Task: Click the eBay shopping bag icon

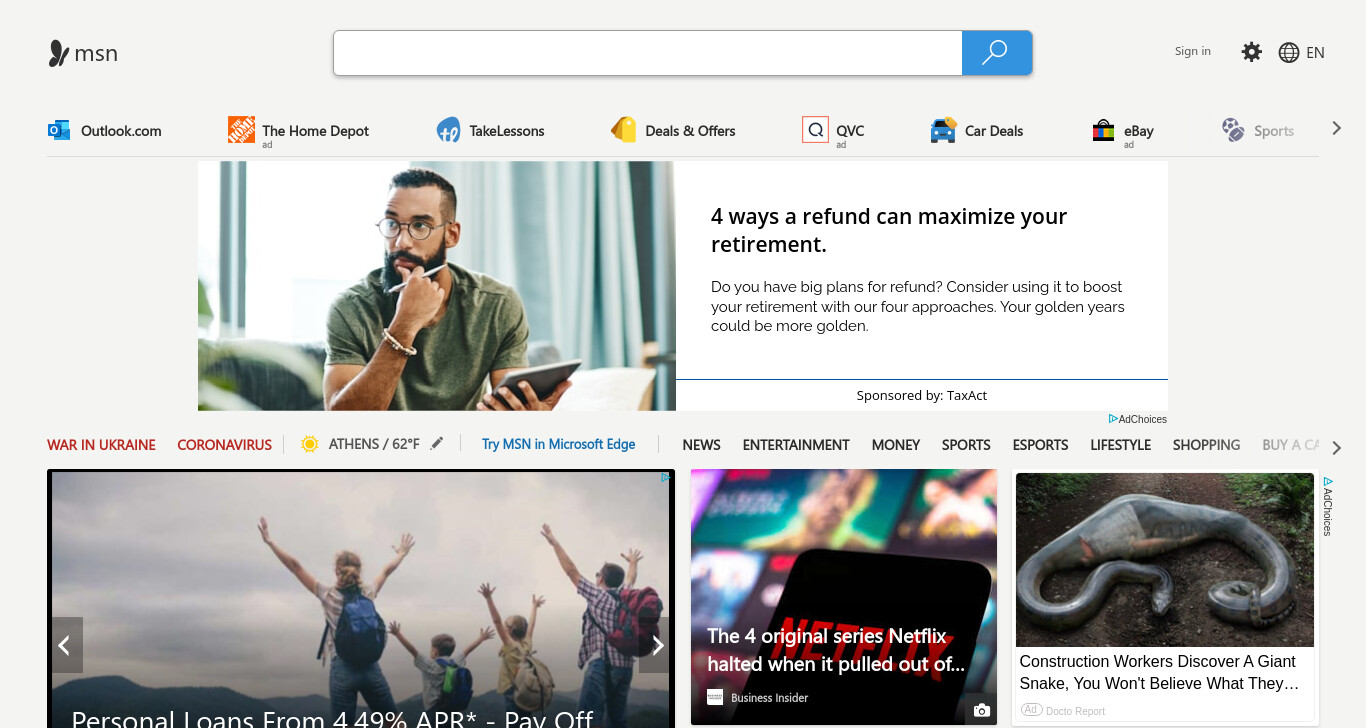Action: point(1103,130)
